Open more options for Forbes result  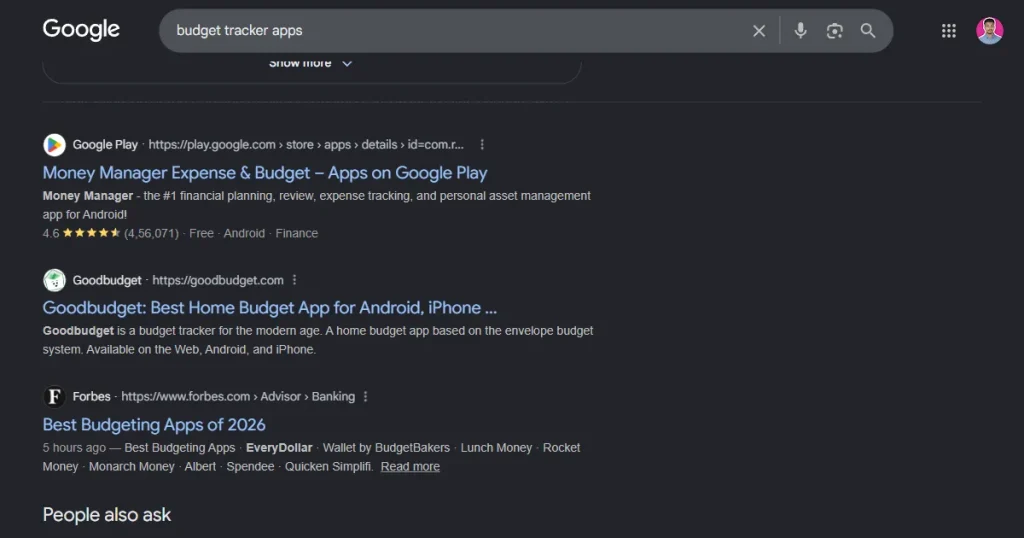pyautogui.click(x=366, y=396)
